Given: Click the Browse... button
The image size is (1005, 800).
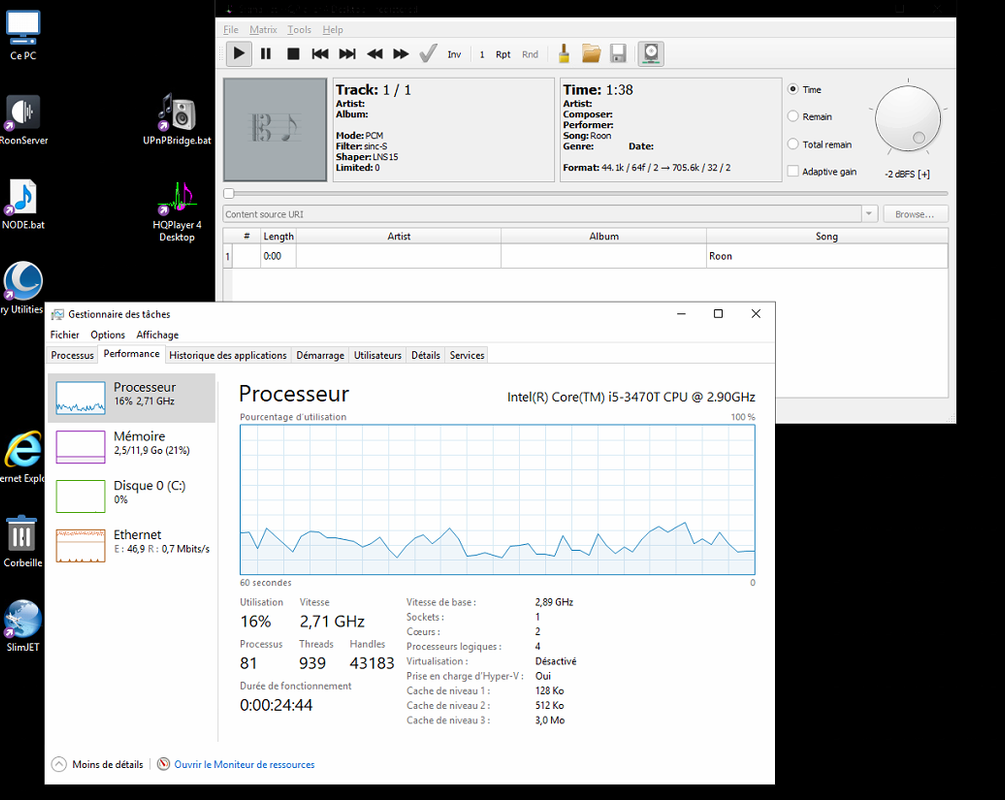Looking at the screenshot, I should [x=915, y=214].
